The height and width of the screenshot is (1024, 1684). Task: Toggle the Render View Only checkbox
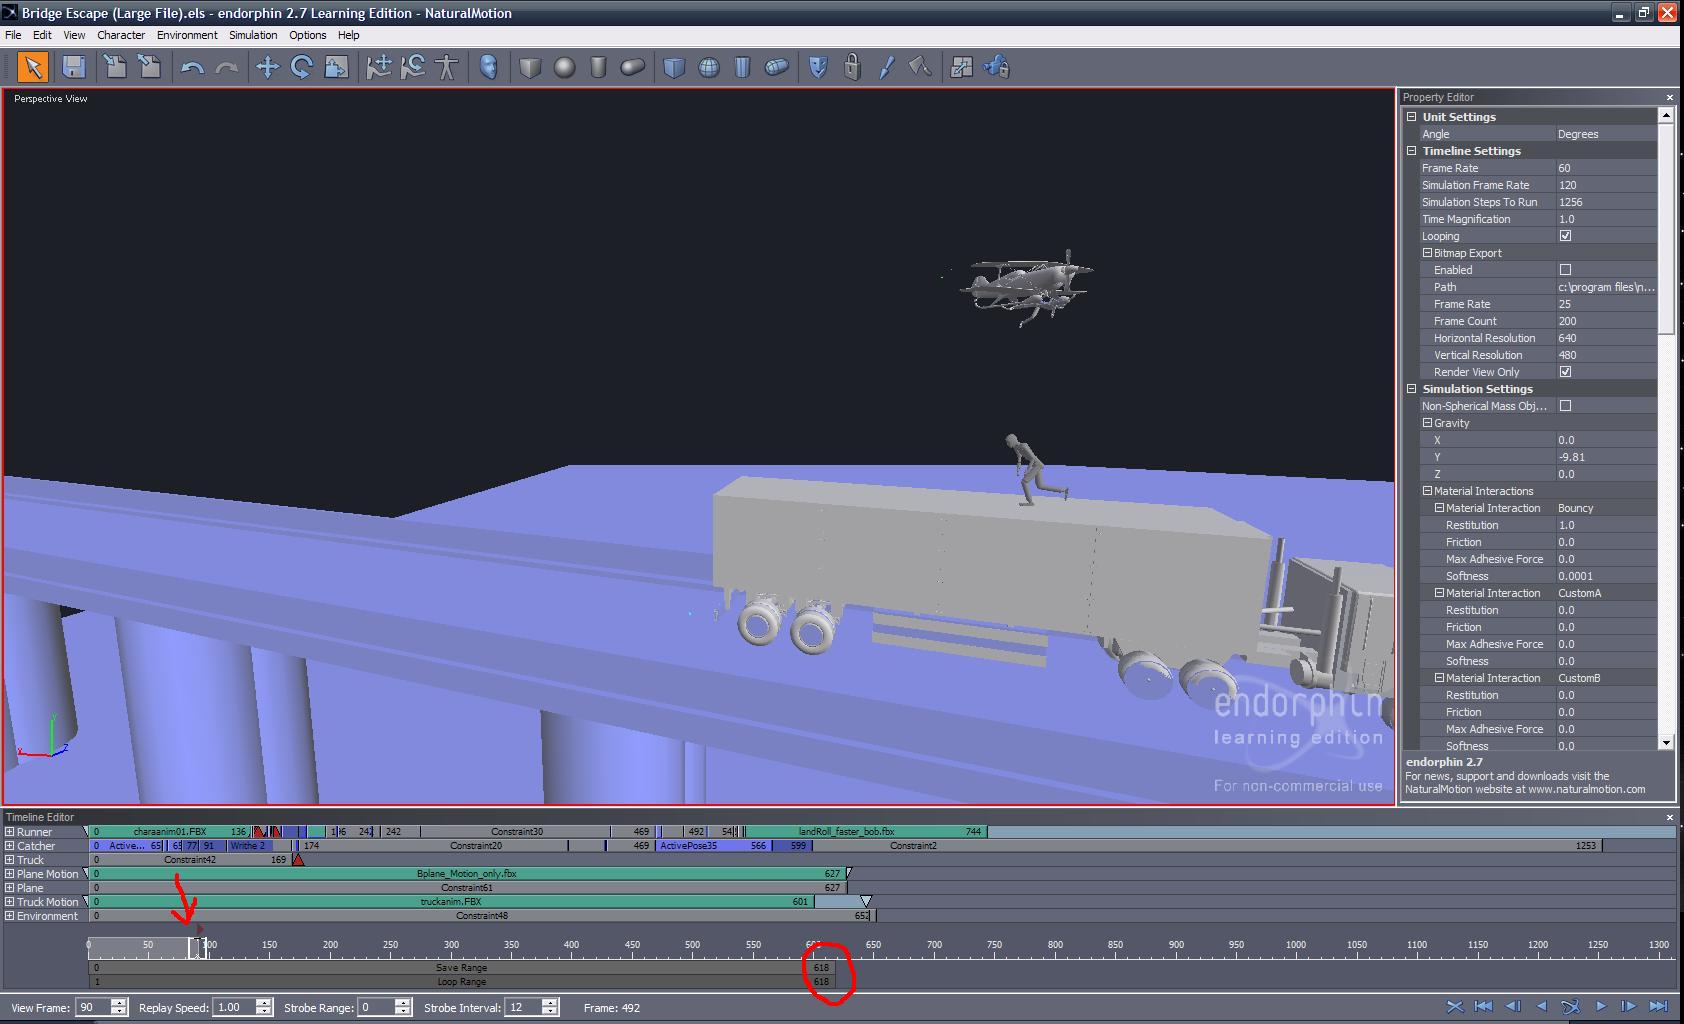pyautogui.click(x=1565, y=372)
